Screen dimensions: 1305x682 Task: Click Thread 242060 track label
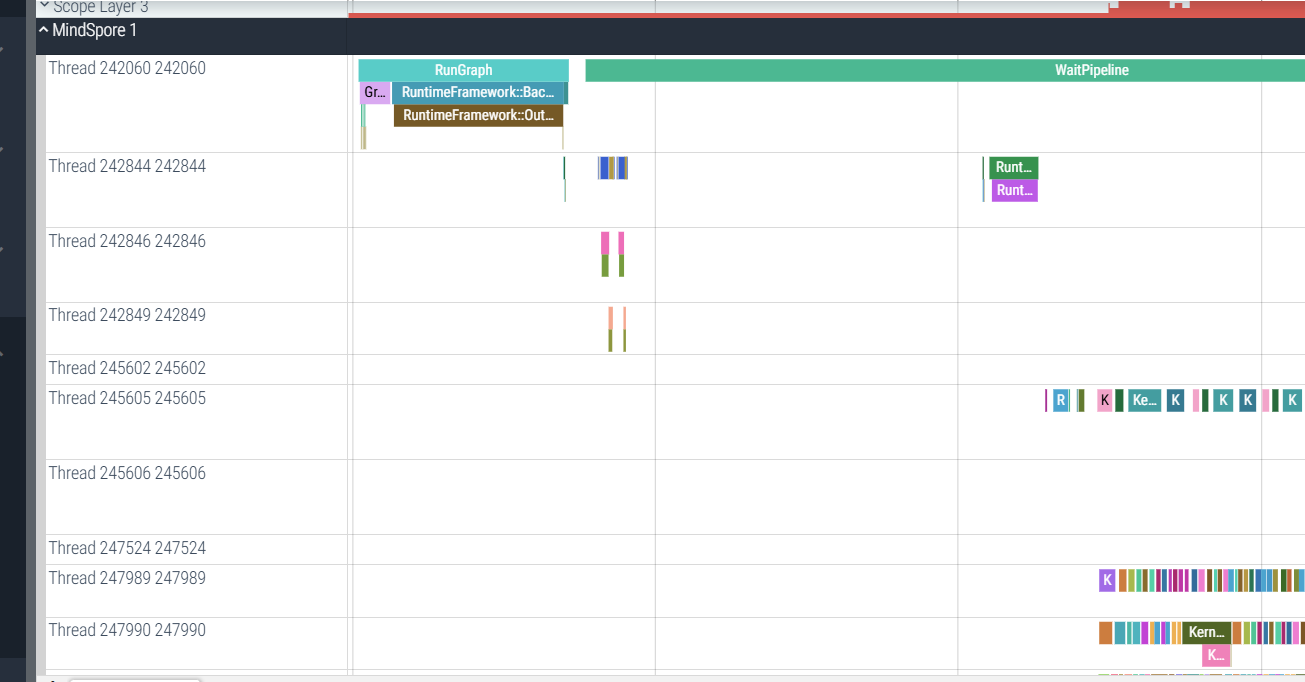coord(127,69)
